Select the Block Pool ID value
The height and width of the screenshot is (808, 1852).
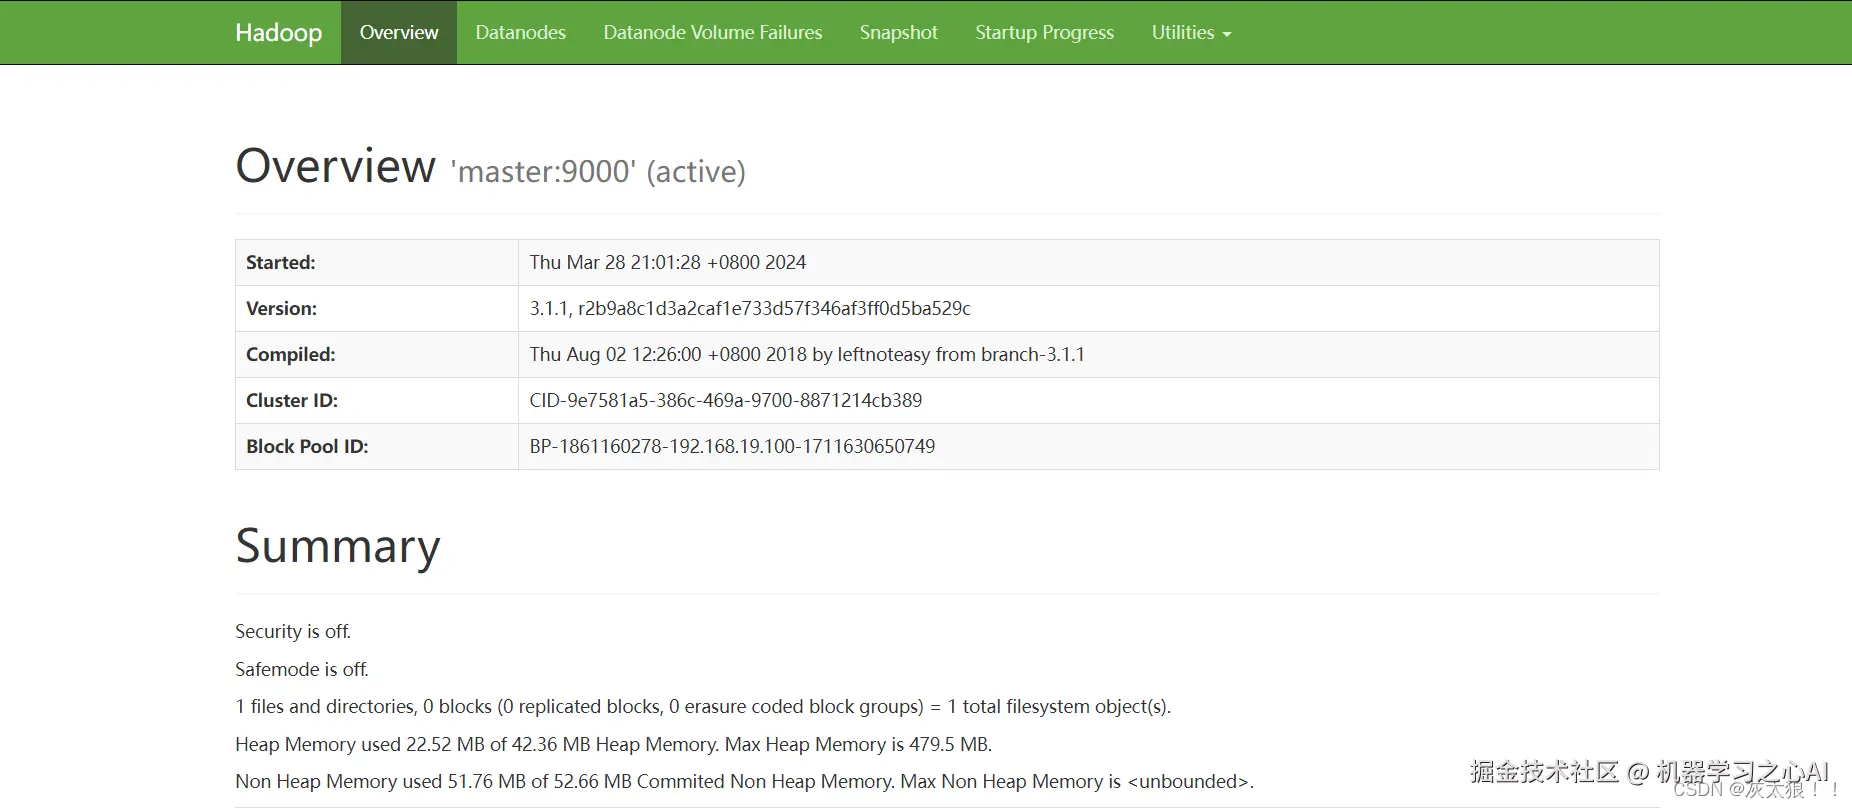point(732,446)
